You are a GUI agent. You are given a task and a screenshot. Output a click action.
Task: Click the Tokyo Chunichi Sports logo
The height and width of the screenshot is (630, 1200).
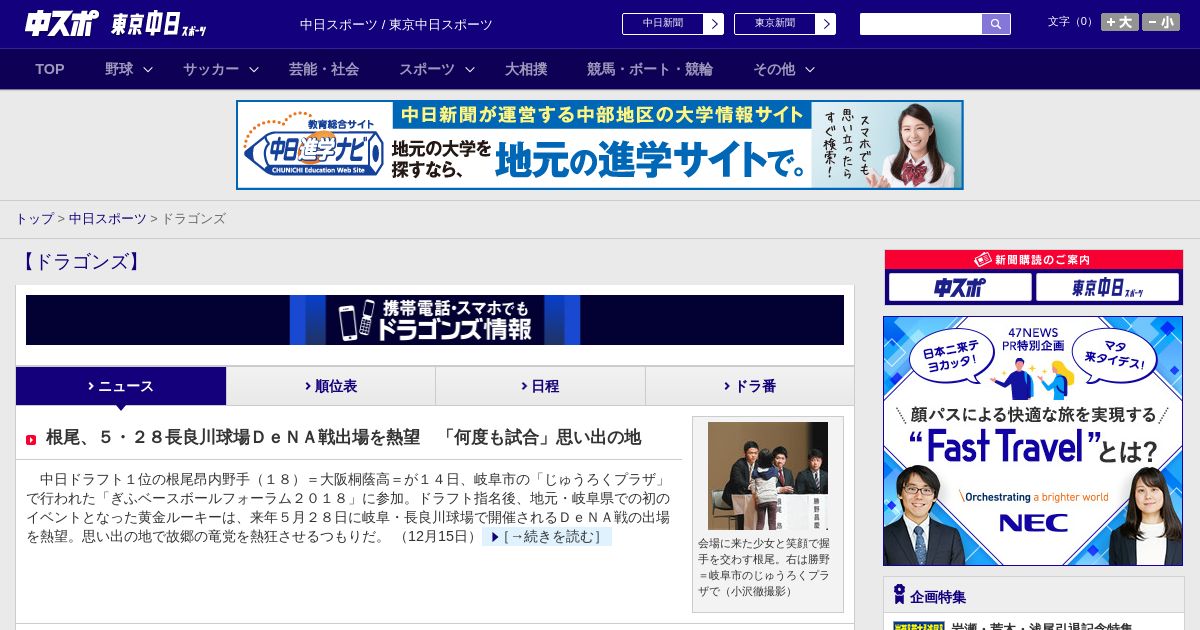point(160,24)
